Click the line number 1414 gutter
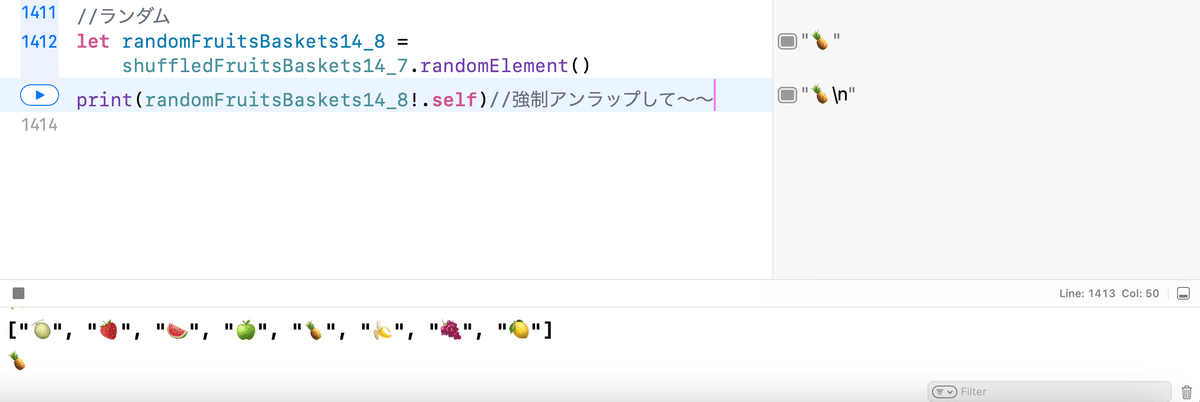The height and width of the screenshot is (402, 1200). 38,125
